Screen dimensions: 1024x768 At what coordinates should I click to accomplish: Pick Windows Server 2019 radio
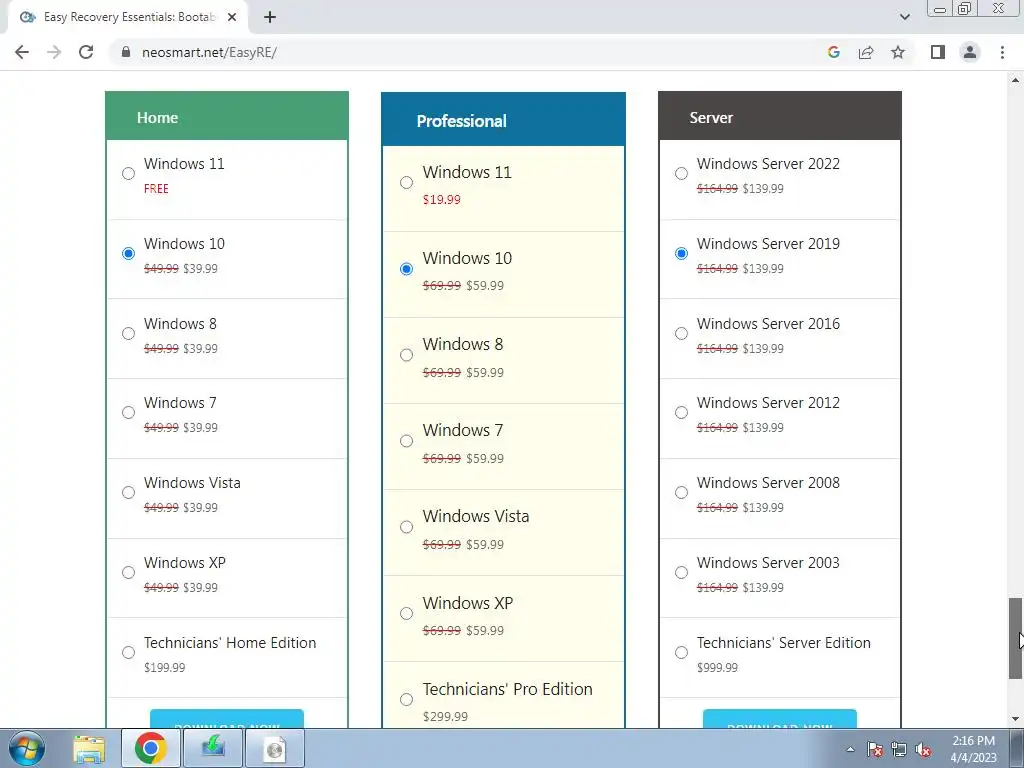681,253
